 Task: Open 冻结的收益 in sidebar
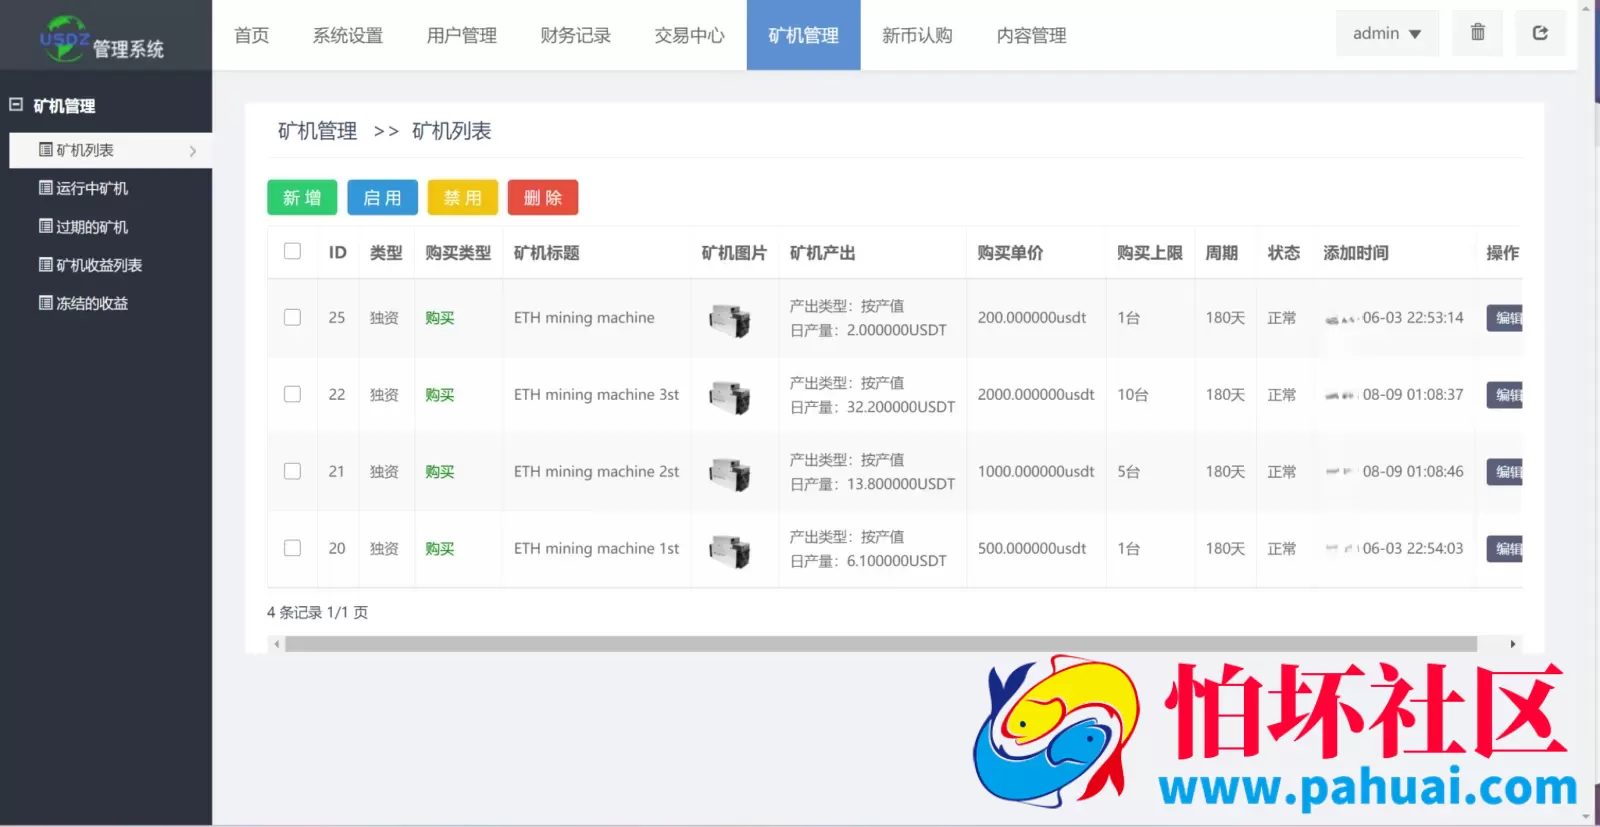(x=84, y=303)
